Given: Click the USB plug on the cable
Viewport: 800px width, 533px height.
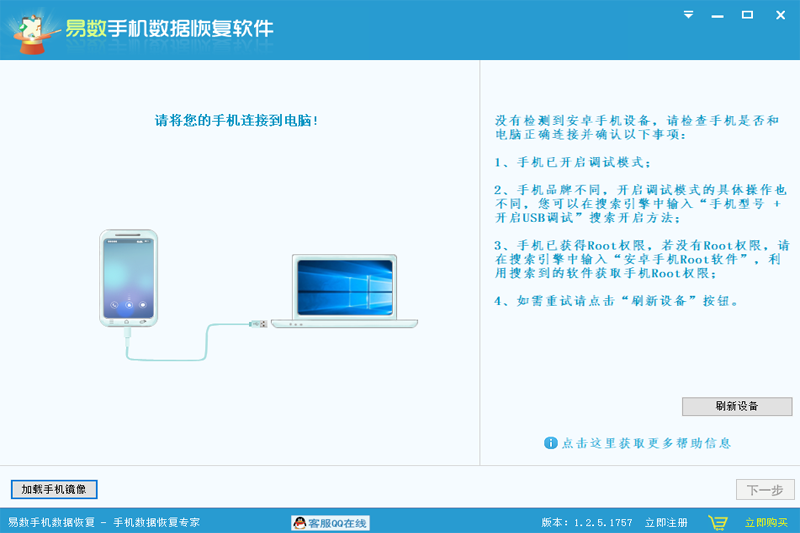Looking at the screenshot, I should click(x=258, y=323).
